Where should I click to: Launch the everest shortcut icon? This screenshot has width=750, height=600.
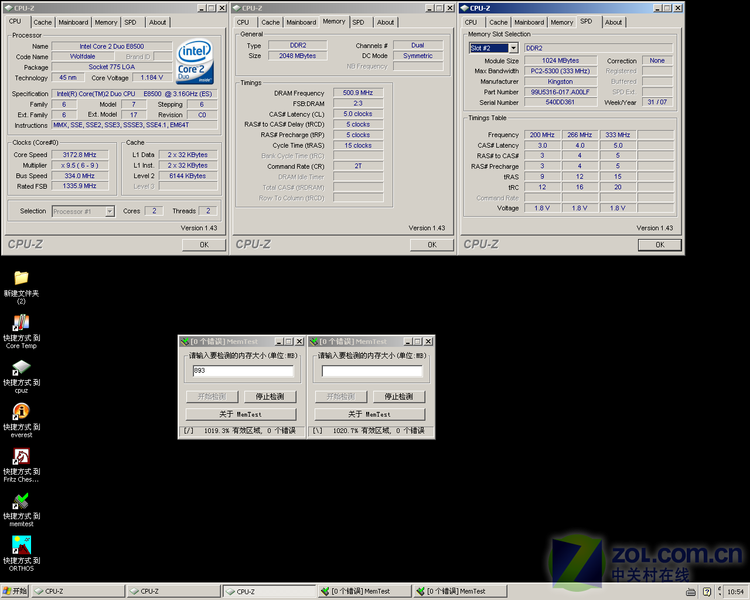point(21,411)
